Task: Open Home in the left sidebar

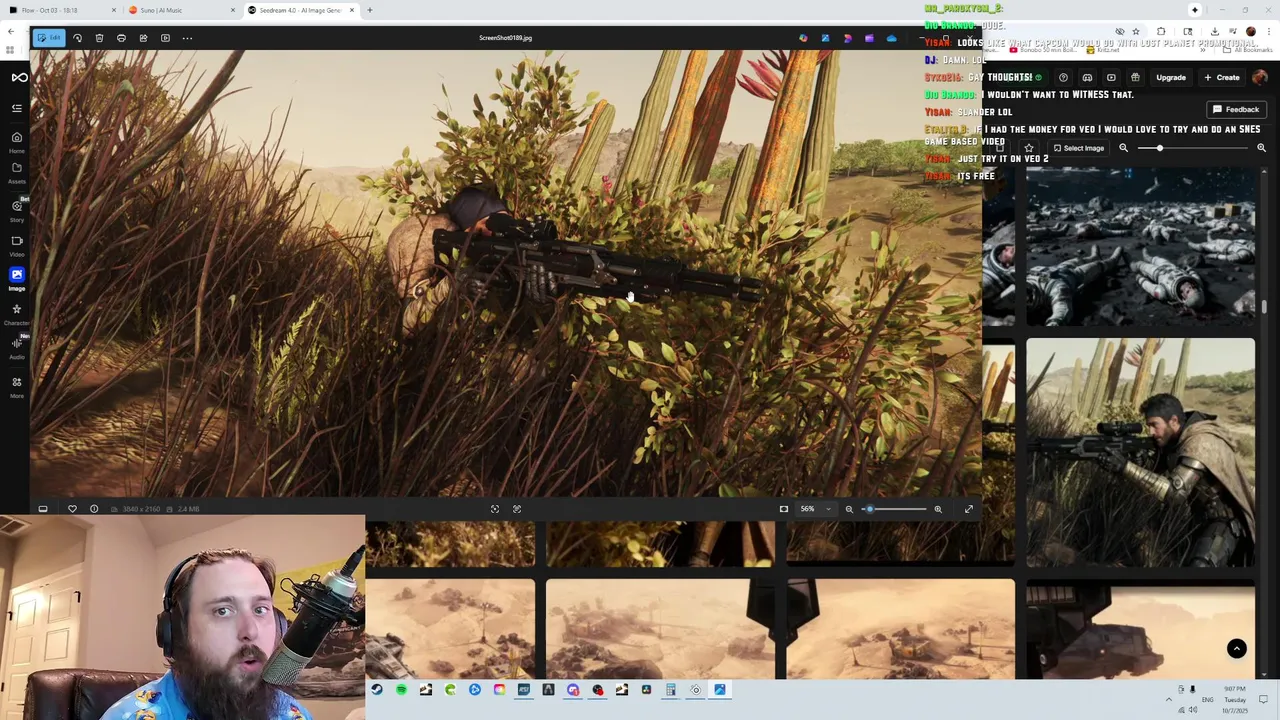Action: (17, 141)
